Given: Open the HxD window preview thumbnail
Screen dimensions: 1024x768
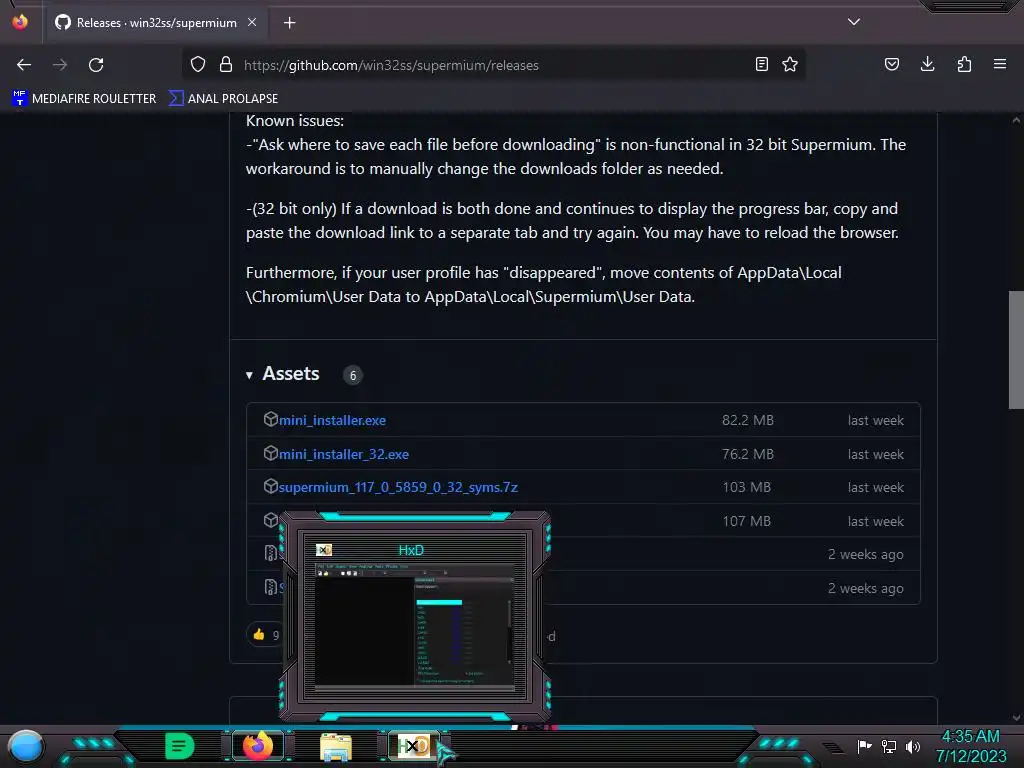Looking at the screenshot, I should pyautogui.click(x=415, y=617).
